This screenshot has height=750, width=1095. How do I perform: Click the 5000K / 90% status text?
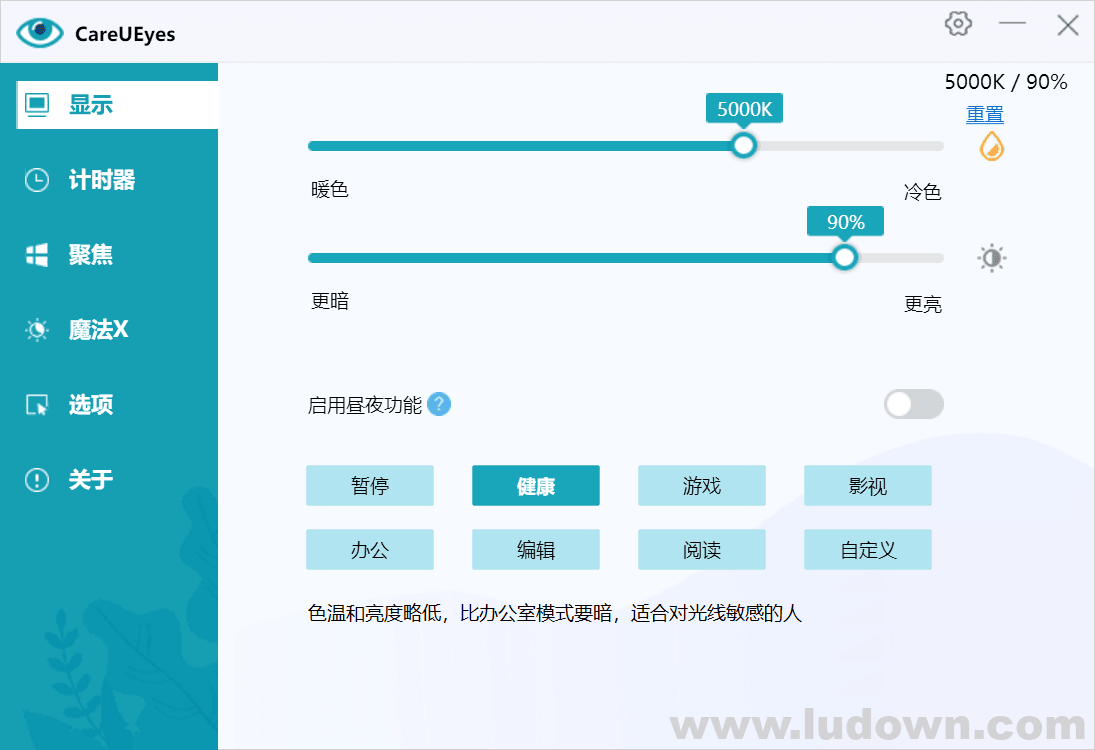coord(1006,82)
